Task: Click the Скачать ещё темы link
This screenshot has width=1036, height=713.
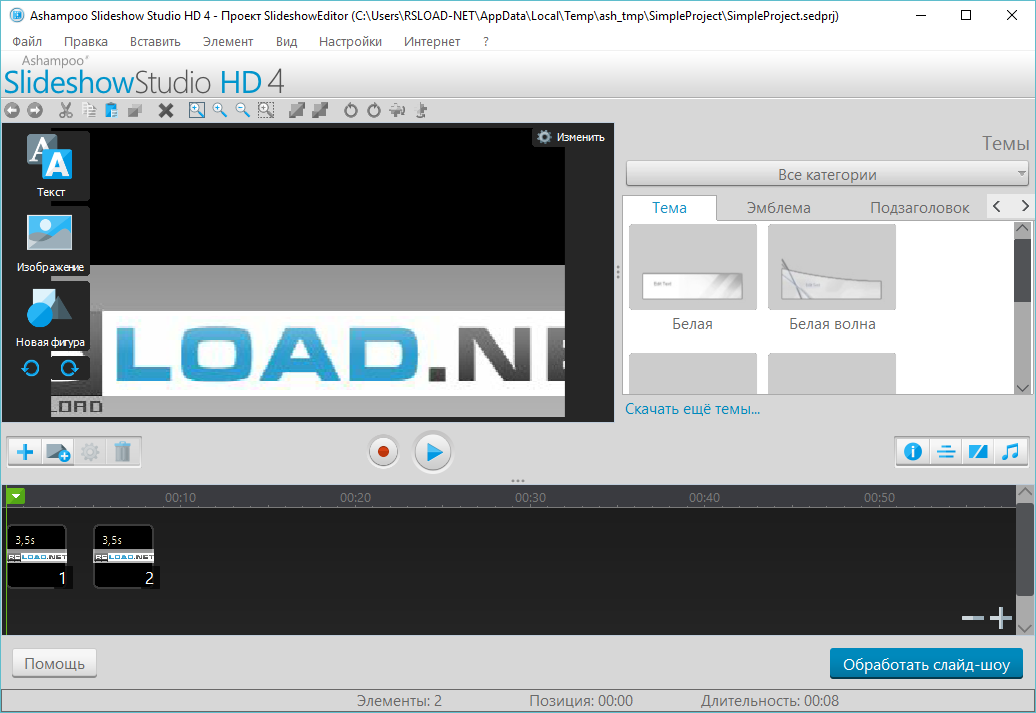Action: pos(692,409)
